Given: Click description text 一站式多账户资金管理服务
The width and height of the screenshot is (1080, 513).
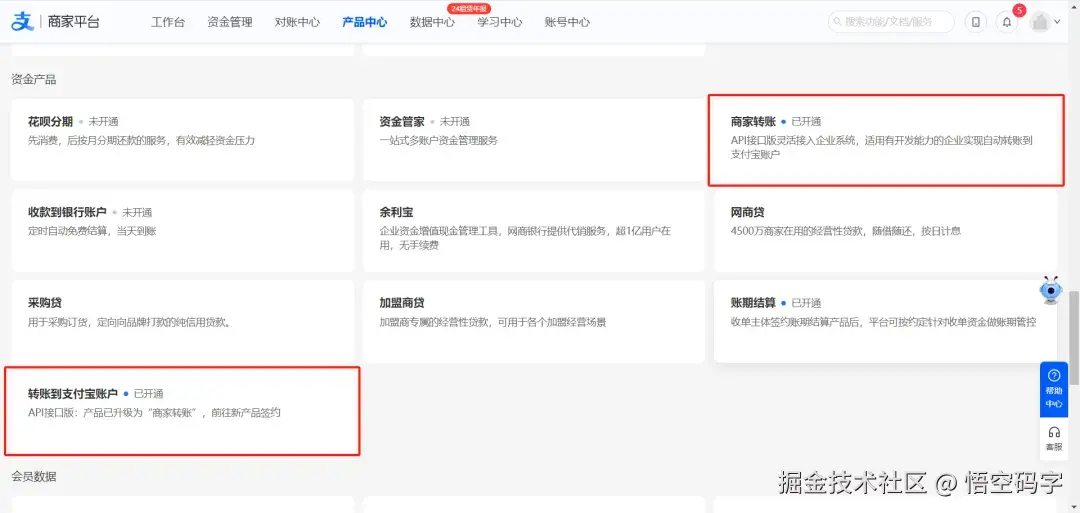Looking at the screenshot, I should [x=439, y=140].
